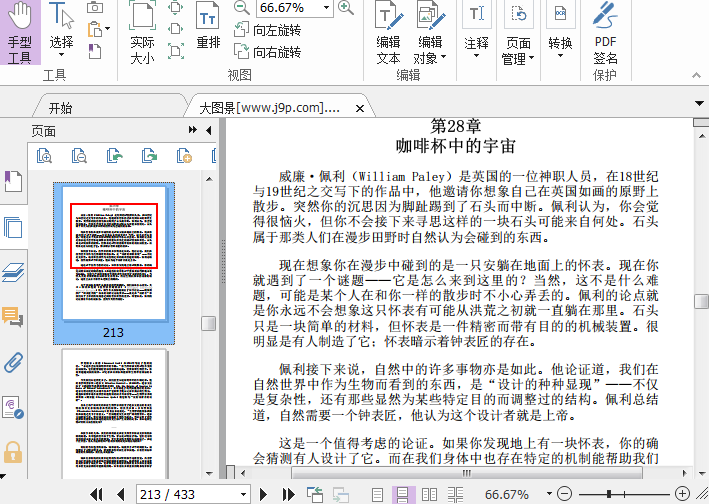
Task: Switch to the 开始 tab
Action: tap(61, 108)
